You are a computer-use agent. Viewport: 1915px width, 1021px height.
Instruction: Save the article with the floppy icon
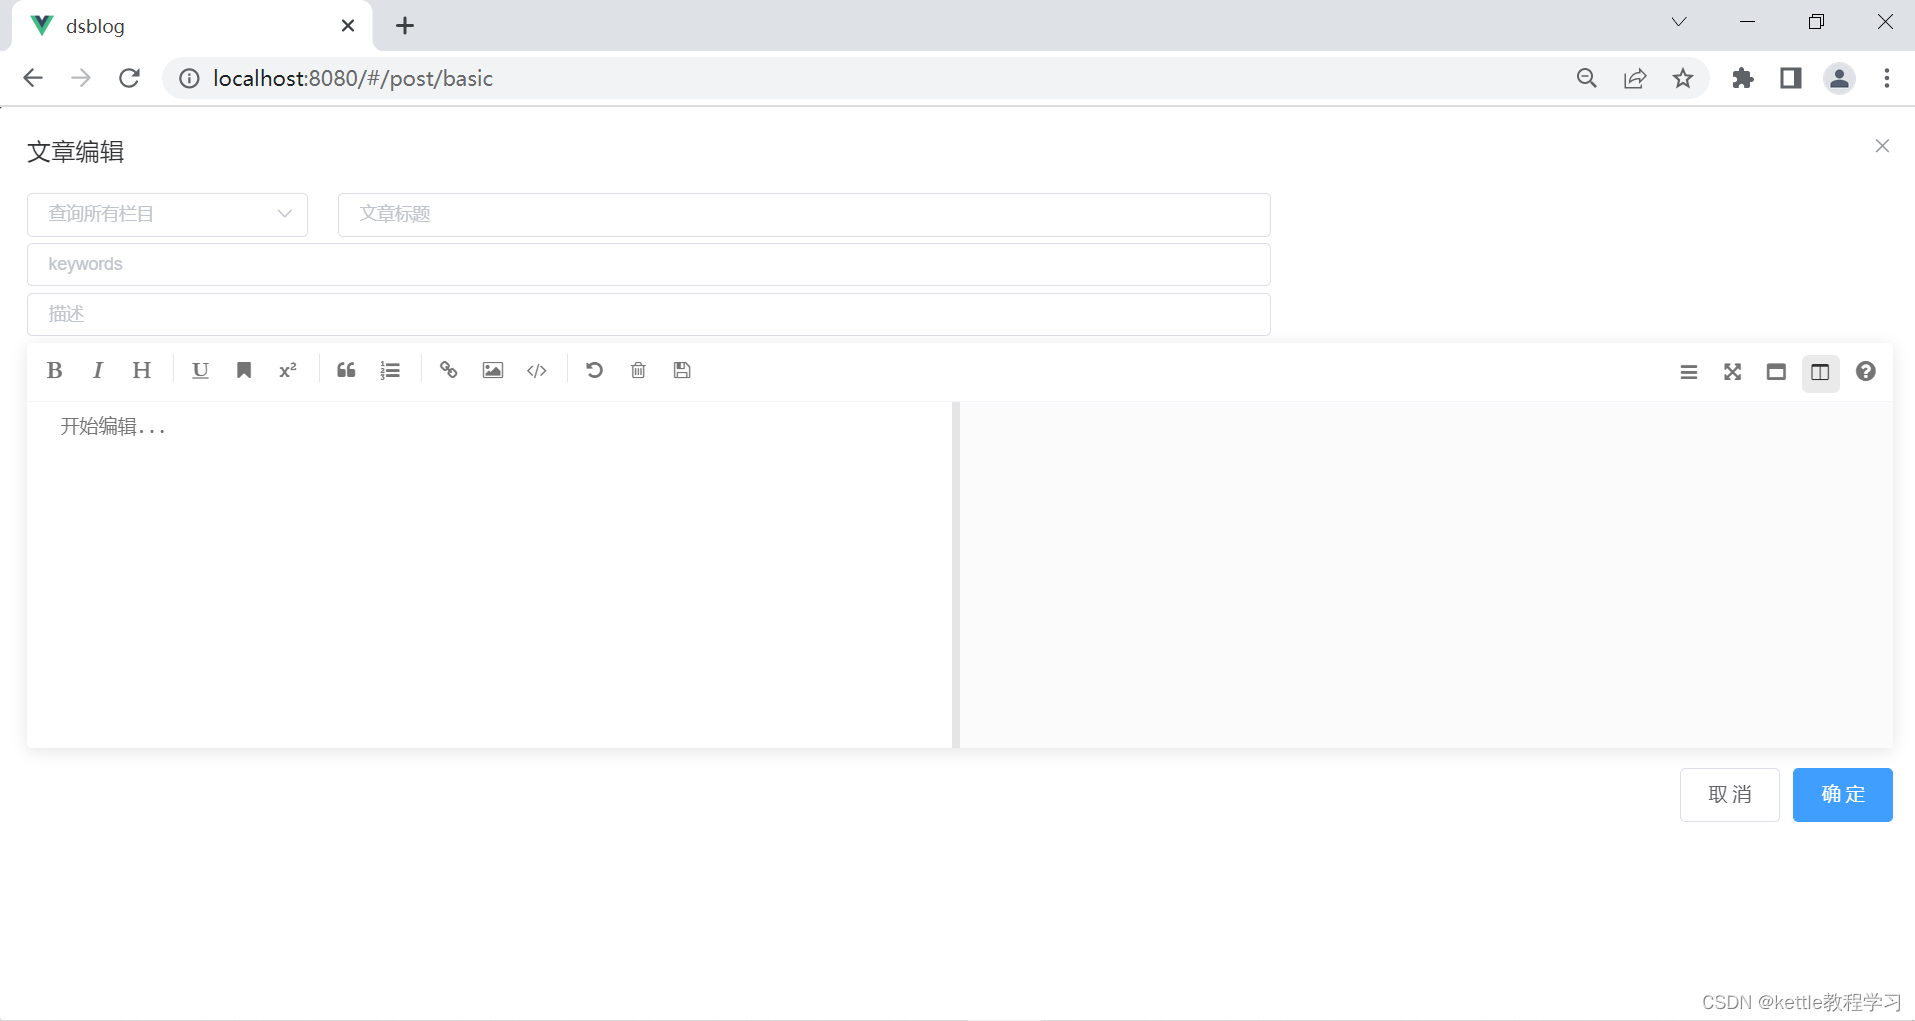[x=682, y=371]
